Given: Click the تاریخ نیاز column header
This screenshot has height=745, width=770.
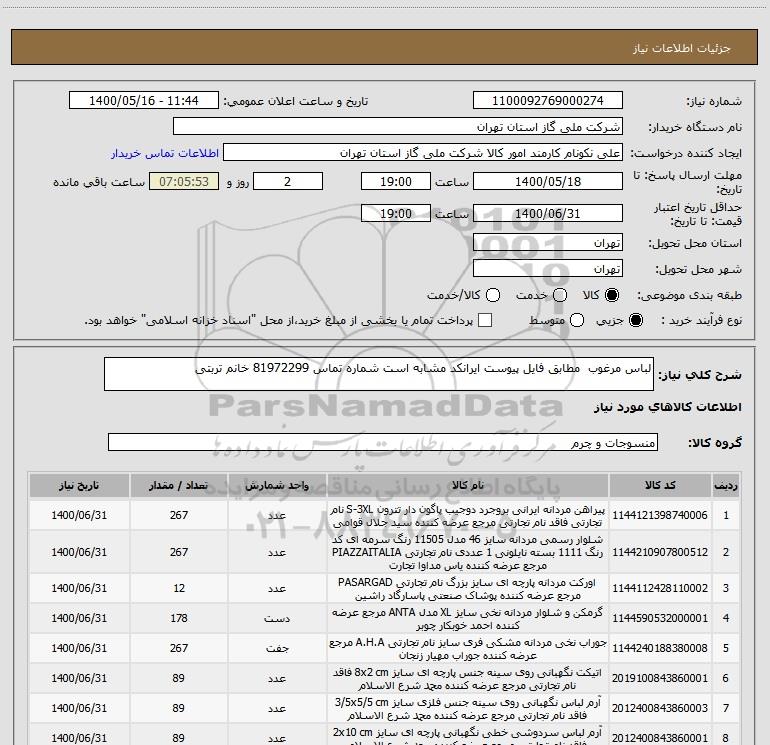Looking at the screenshot, I should (79, 486).
